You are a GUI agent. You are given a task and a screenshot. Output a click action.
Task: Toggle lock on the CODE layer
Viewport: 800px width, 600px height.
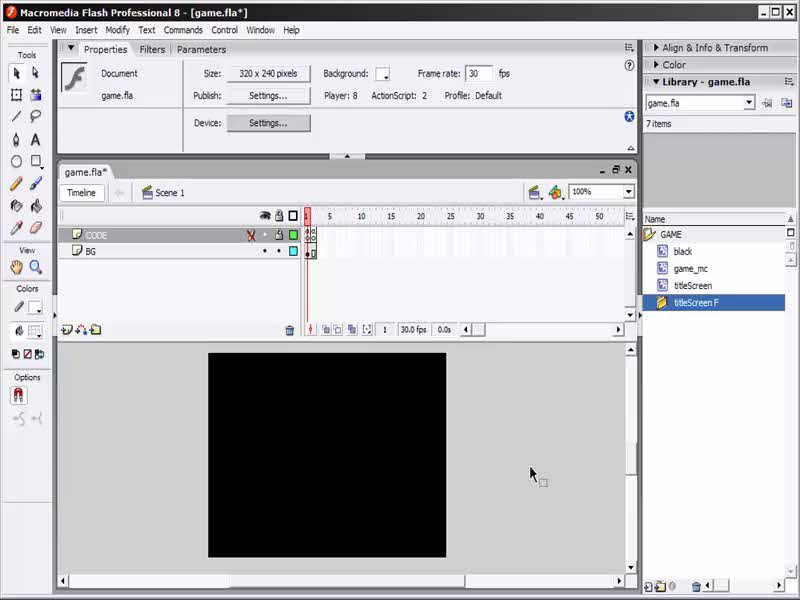(x=279, y=235)
